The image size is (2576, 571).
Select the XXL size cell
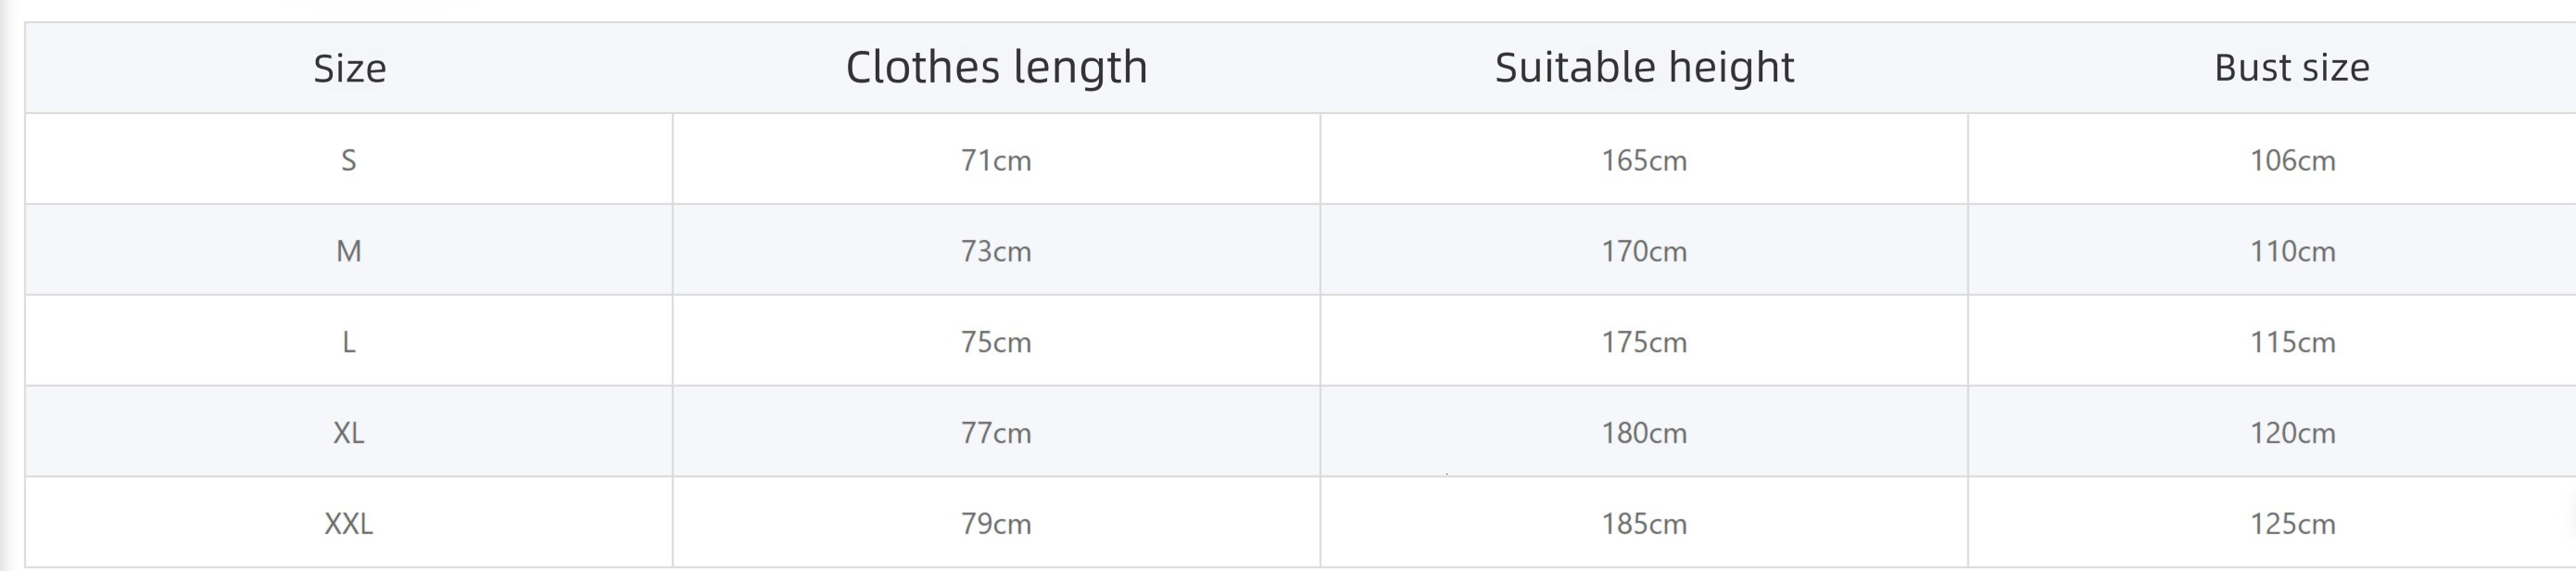pyautogui.click(x=349, y=523)
